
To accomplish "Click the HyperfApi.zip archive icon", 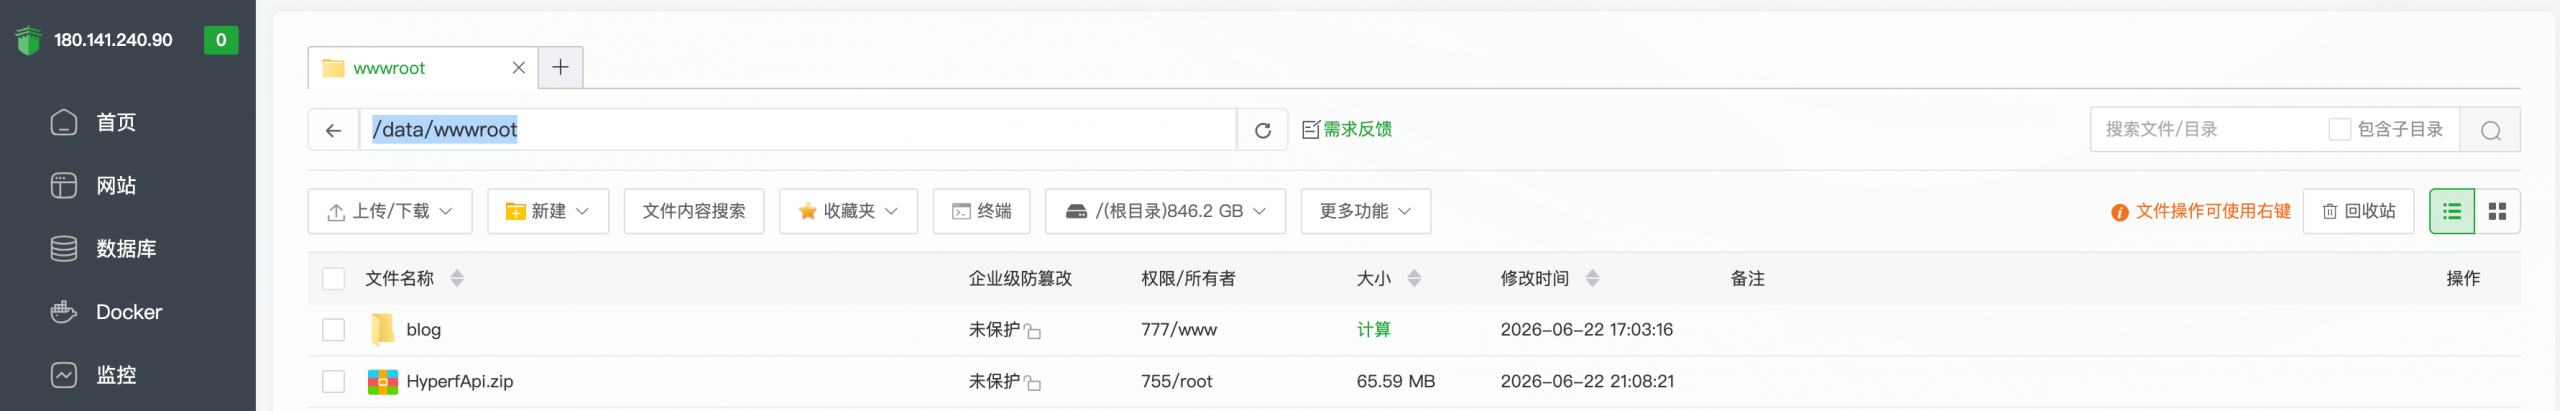I will (x=383, y=382).
